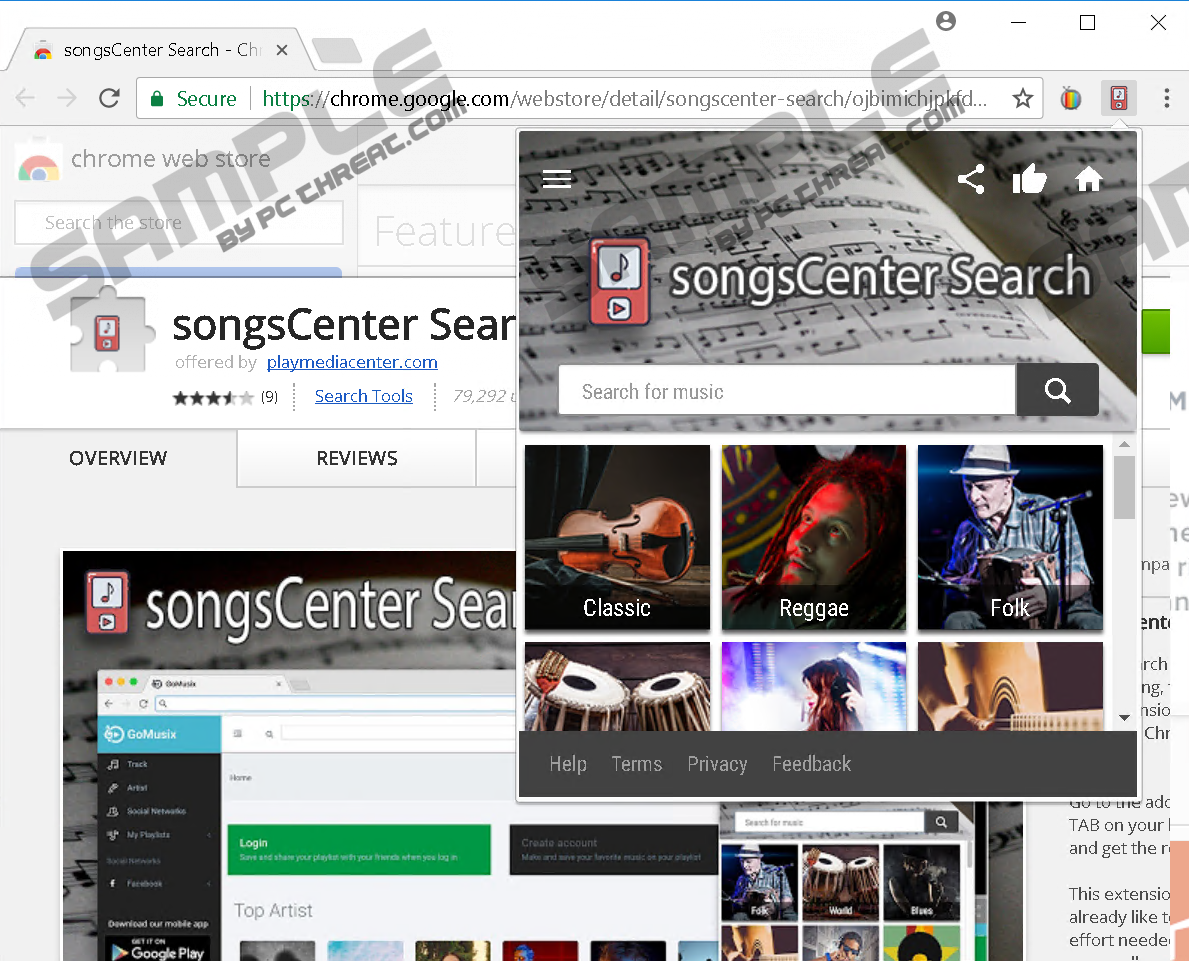Focus the Search the store box
This screenshot has height=961, width=1189.
[x=179, y=223]
